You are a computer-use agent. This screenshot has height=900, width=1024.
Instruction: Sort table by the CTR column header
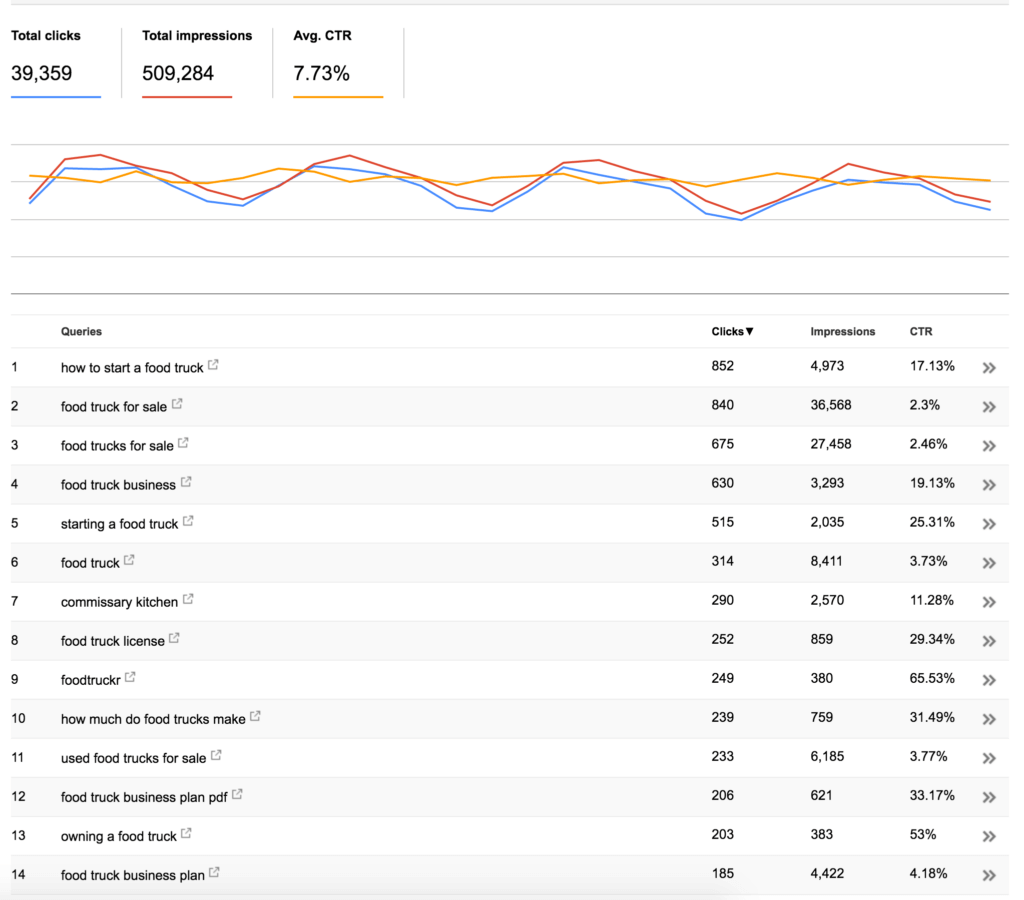(x=921, y=332)
